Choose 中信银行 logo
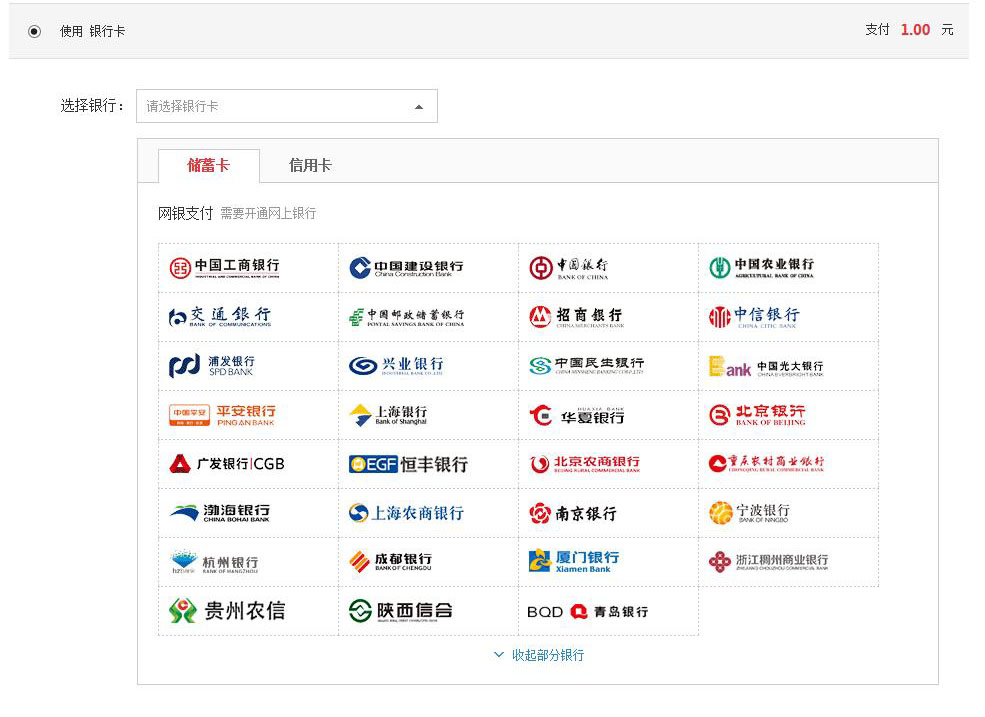This screenshot has width=985, height=717. tap(754, 317)
